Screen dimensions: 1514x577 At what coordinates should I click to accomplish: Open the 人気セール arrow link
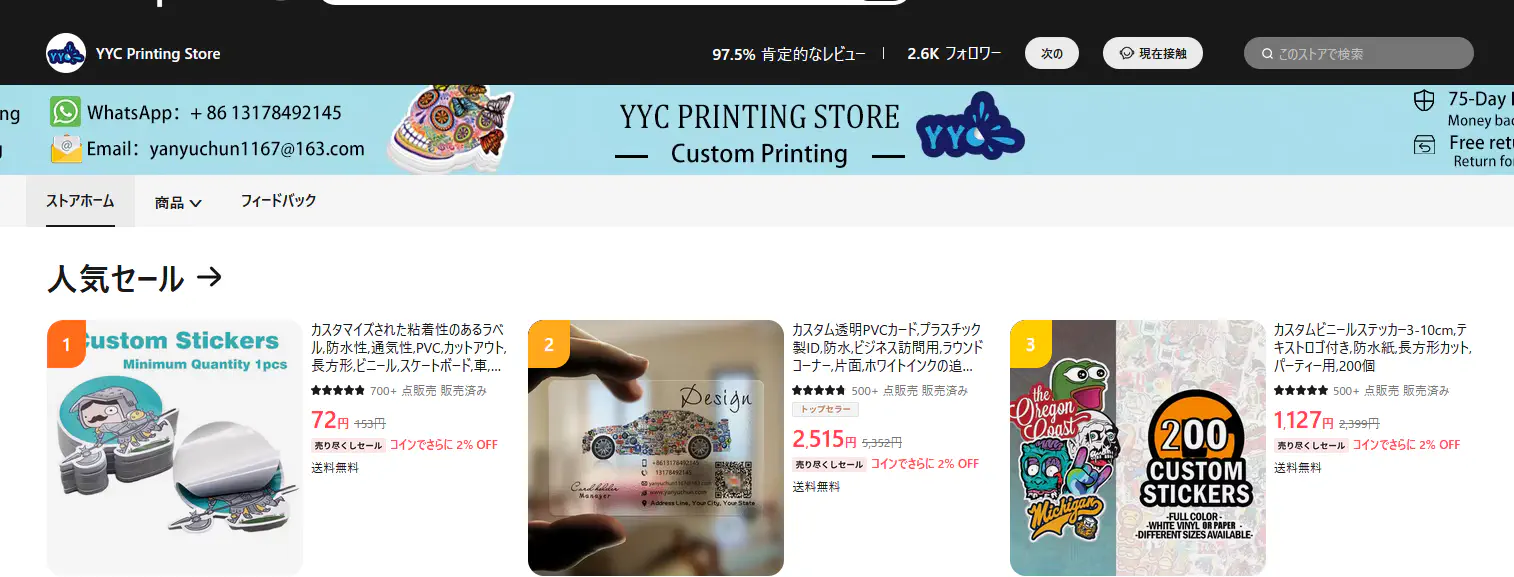(209, 278)
